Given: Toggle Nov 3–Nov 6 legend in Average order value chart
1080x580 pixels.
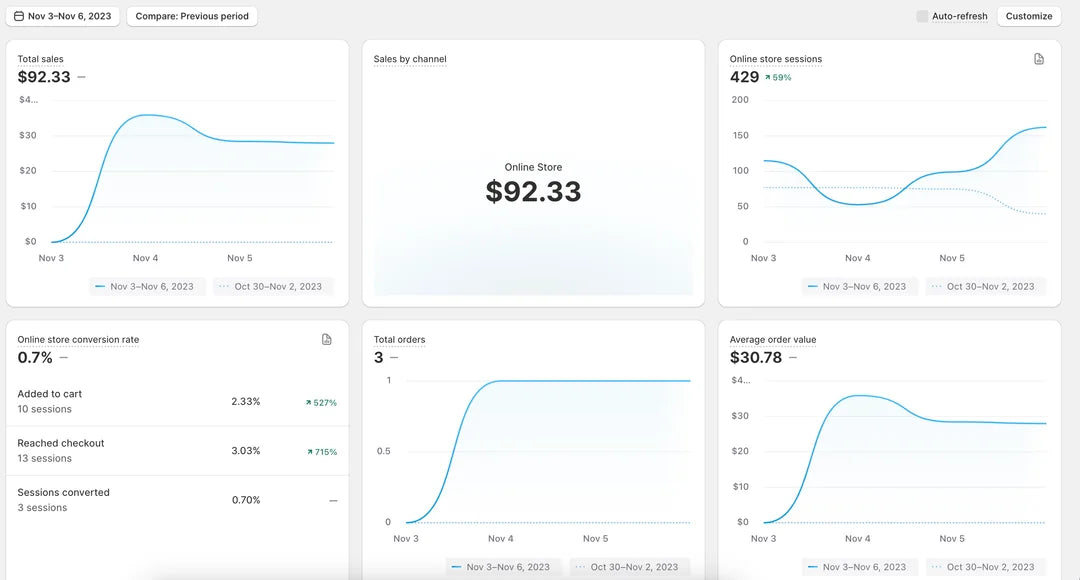Looking at the screenshot, I should point(859,567).
